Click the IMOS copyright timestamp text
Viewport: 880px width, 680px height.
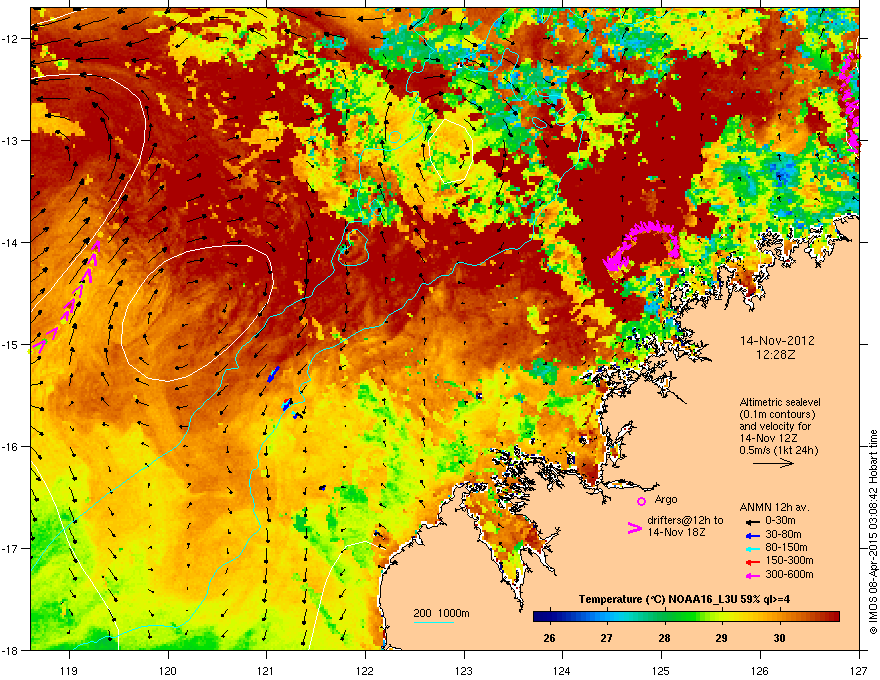pos(873,532)
